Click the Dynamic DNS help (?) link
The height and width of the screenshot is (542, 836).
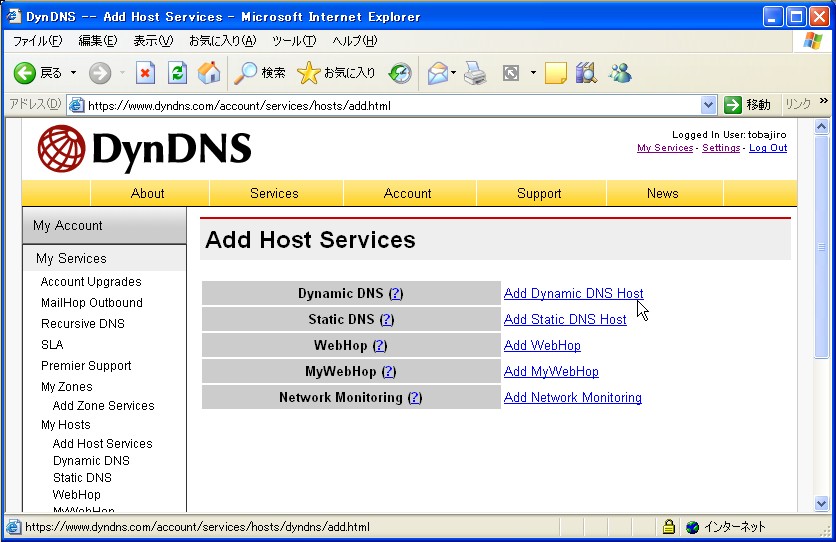(396, 294)
